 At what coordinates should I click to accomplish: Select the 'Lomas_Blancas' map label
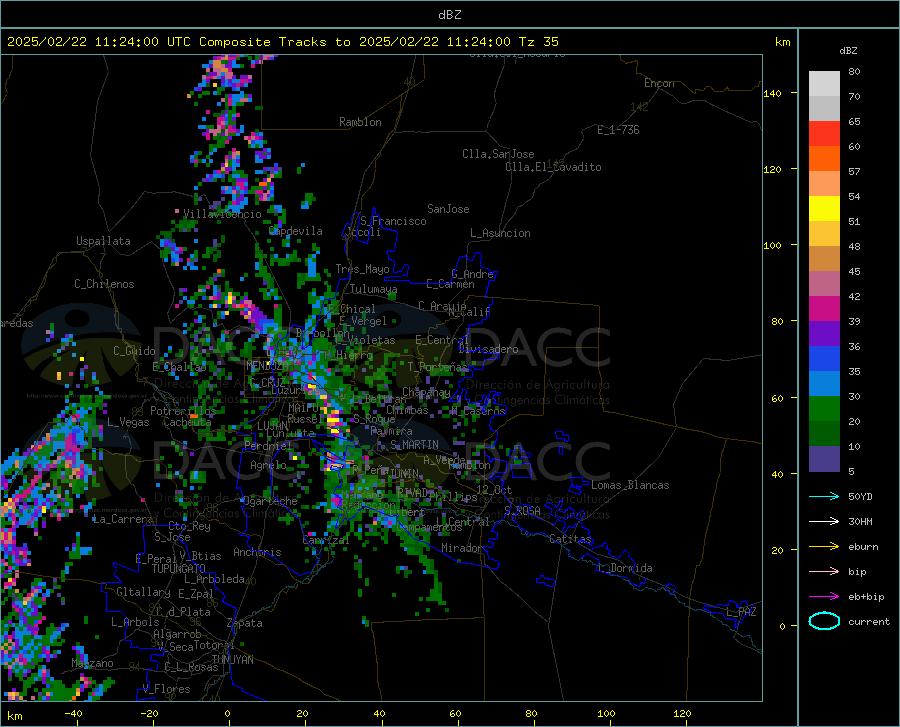[x=630, y=485]
